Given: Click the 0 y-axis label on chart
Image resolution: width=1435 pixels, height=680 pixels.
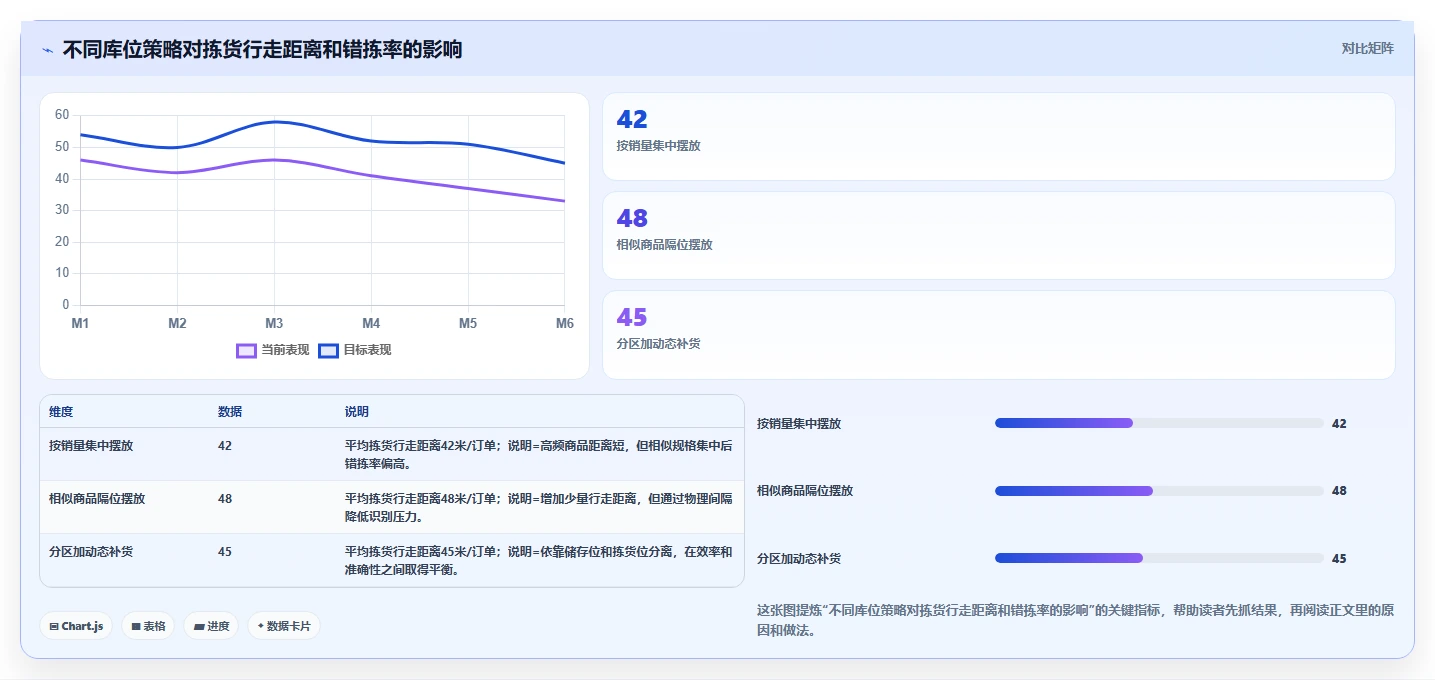Looking at the screenshot, I should [66, 305].
